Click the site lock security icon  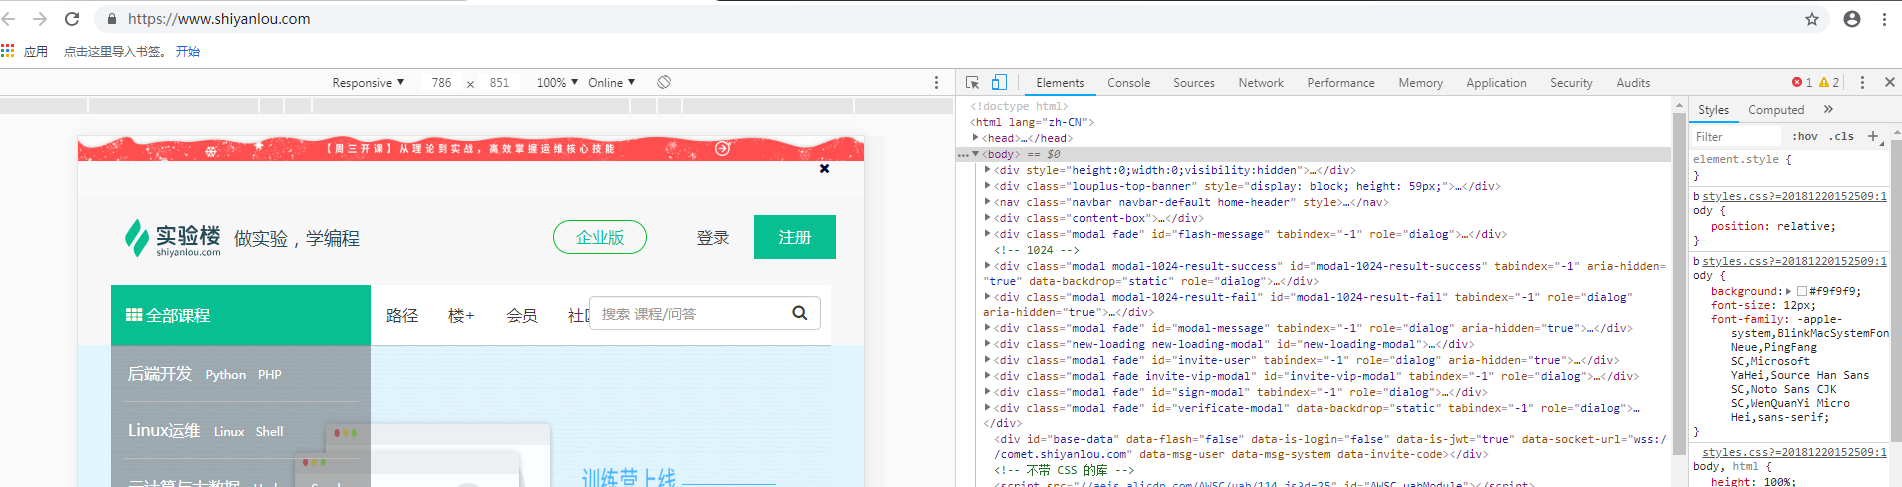click(x=112, y=19)
